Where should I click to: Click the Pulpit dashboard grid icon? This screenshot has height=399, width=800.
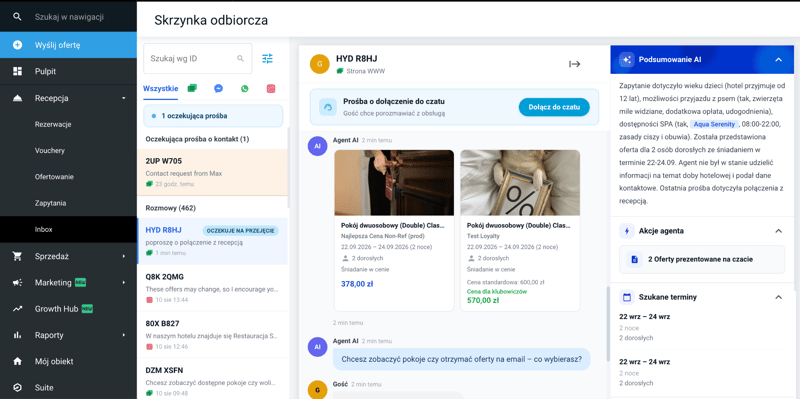[17, 71]
